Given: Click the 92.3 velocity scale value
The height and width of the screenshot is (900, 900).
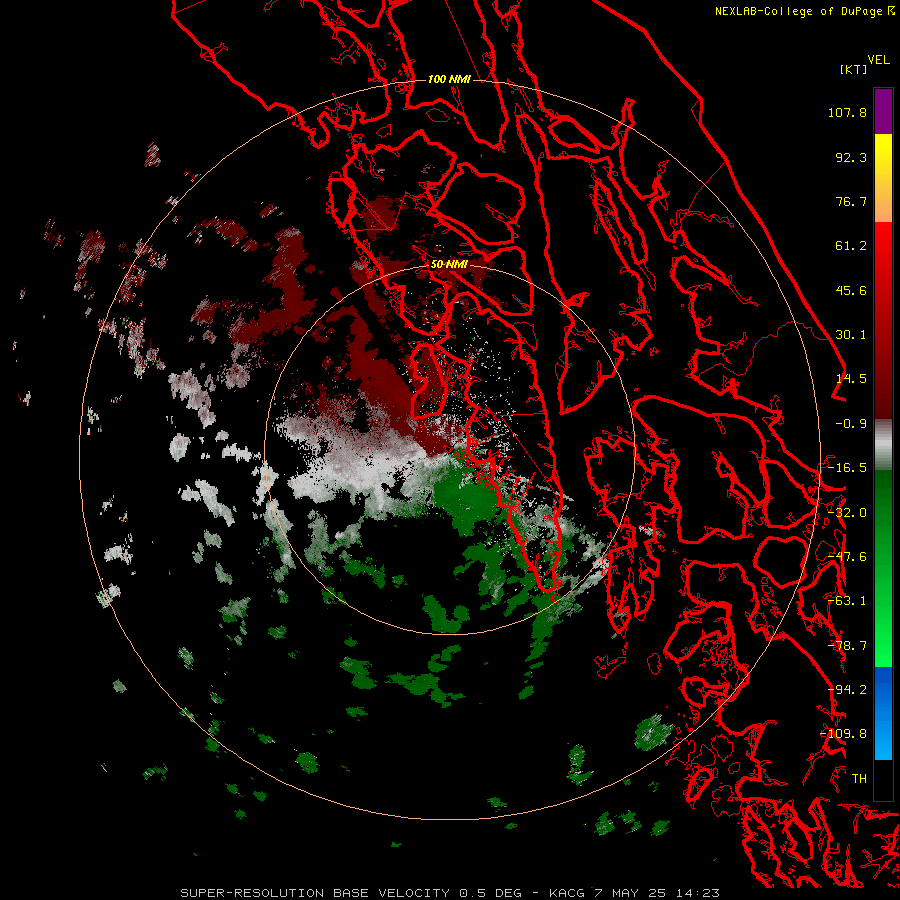Looking at the screenshot, I should (851, 157).
